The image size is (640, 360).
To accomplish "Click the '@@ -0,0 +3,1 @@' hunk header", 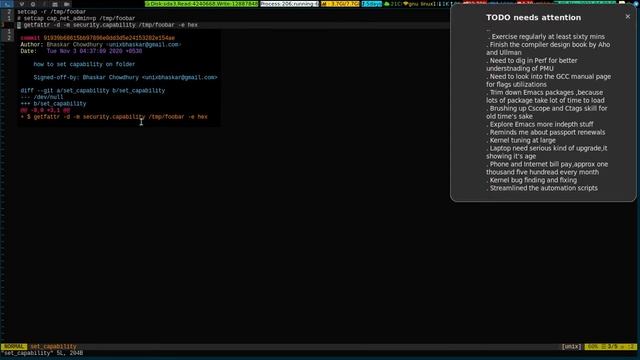I will (45, 110).
